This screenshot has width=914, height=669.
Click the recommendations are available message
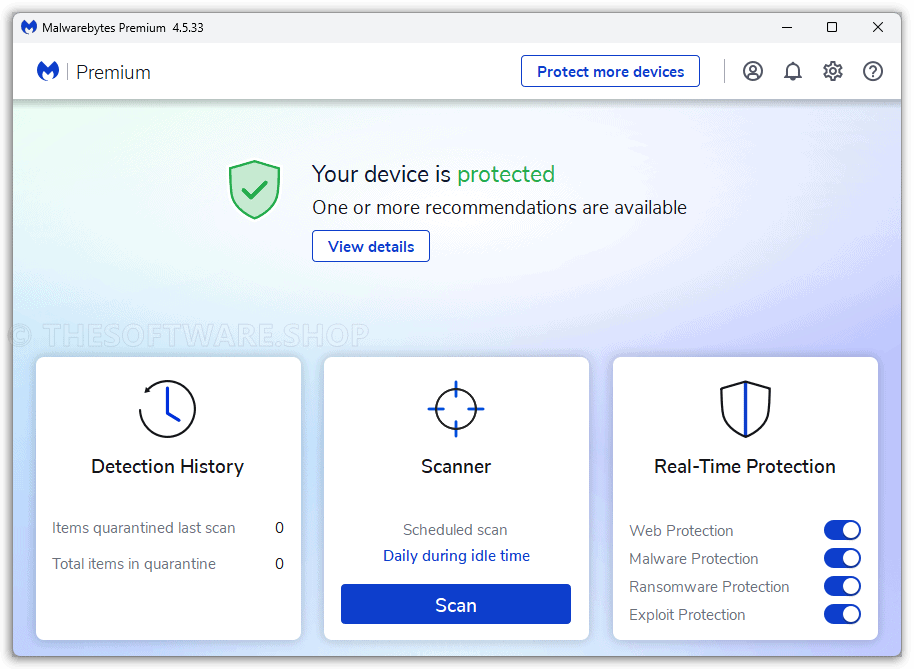(500, 207)
